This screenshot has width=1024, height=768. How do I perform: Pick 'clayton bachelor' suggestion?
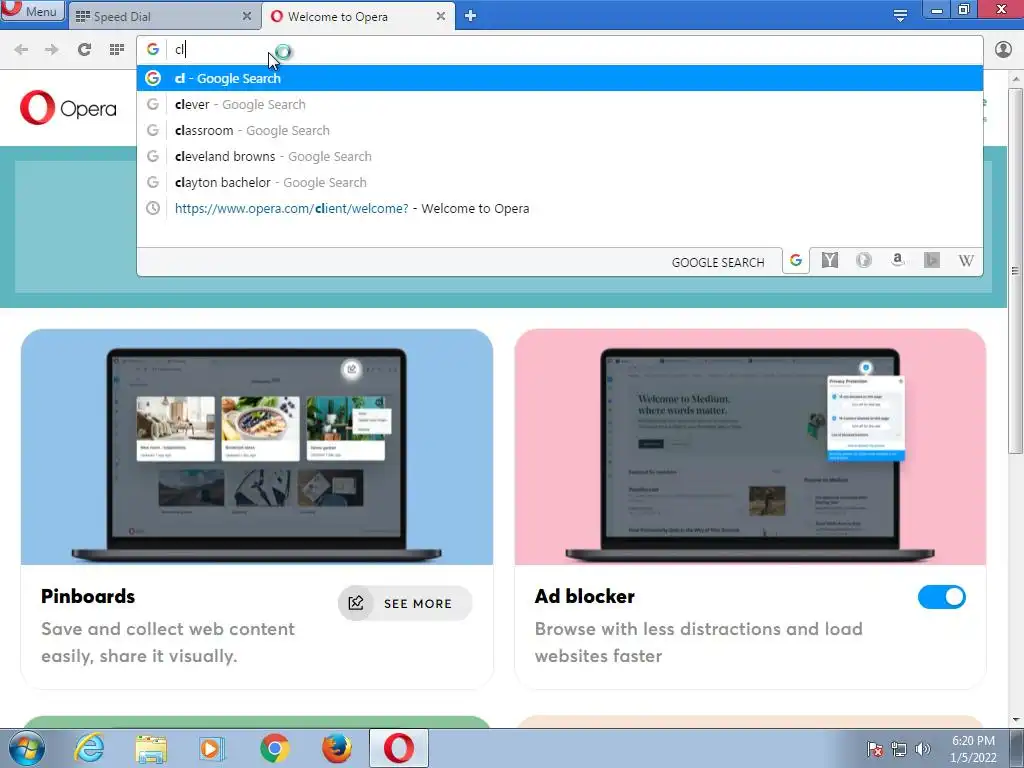pos(560,183)
